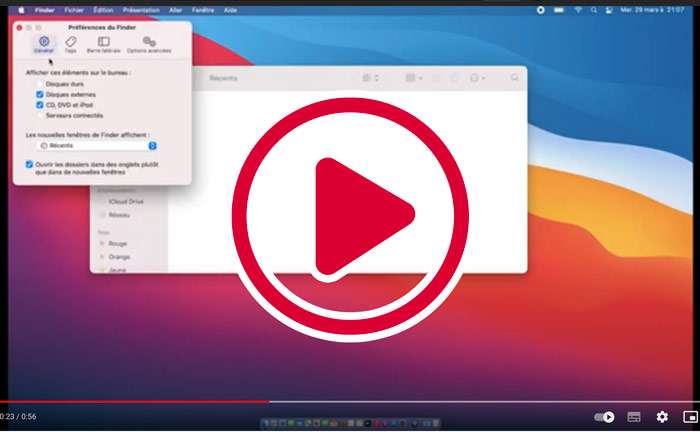Image resolution: width=700 pixels, height=432 pixels.
Task: Open the Fichier menu
Action: point(74,10)
